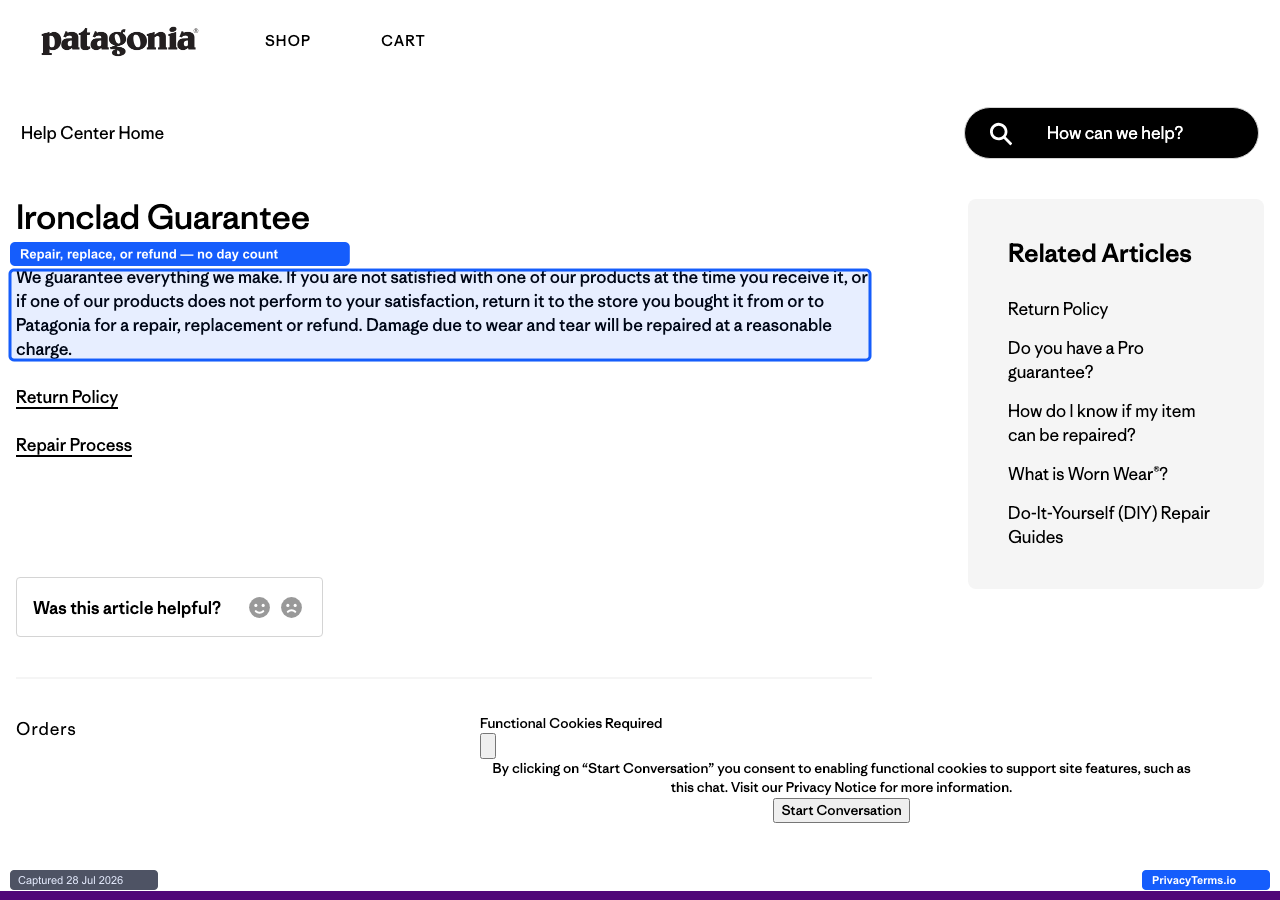Open related article Return Policy
The height and width of the screenshot is (900, 1280).
(1058, 309)
